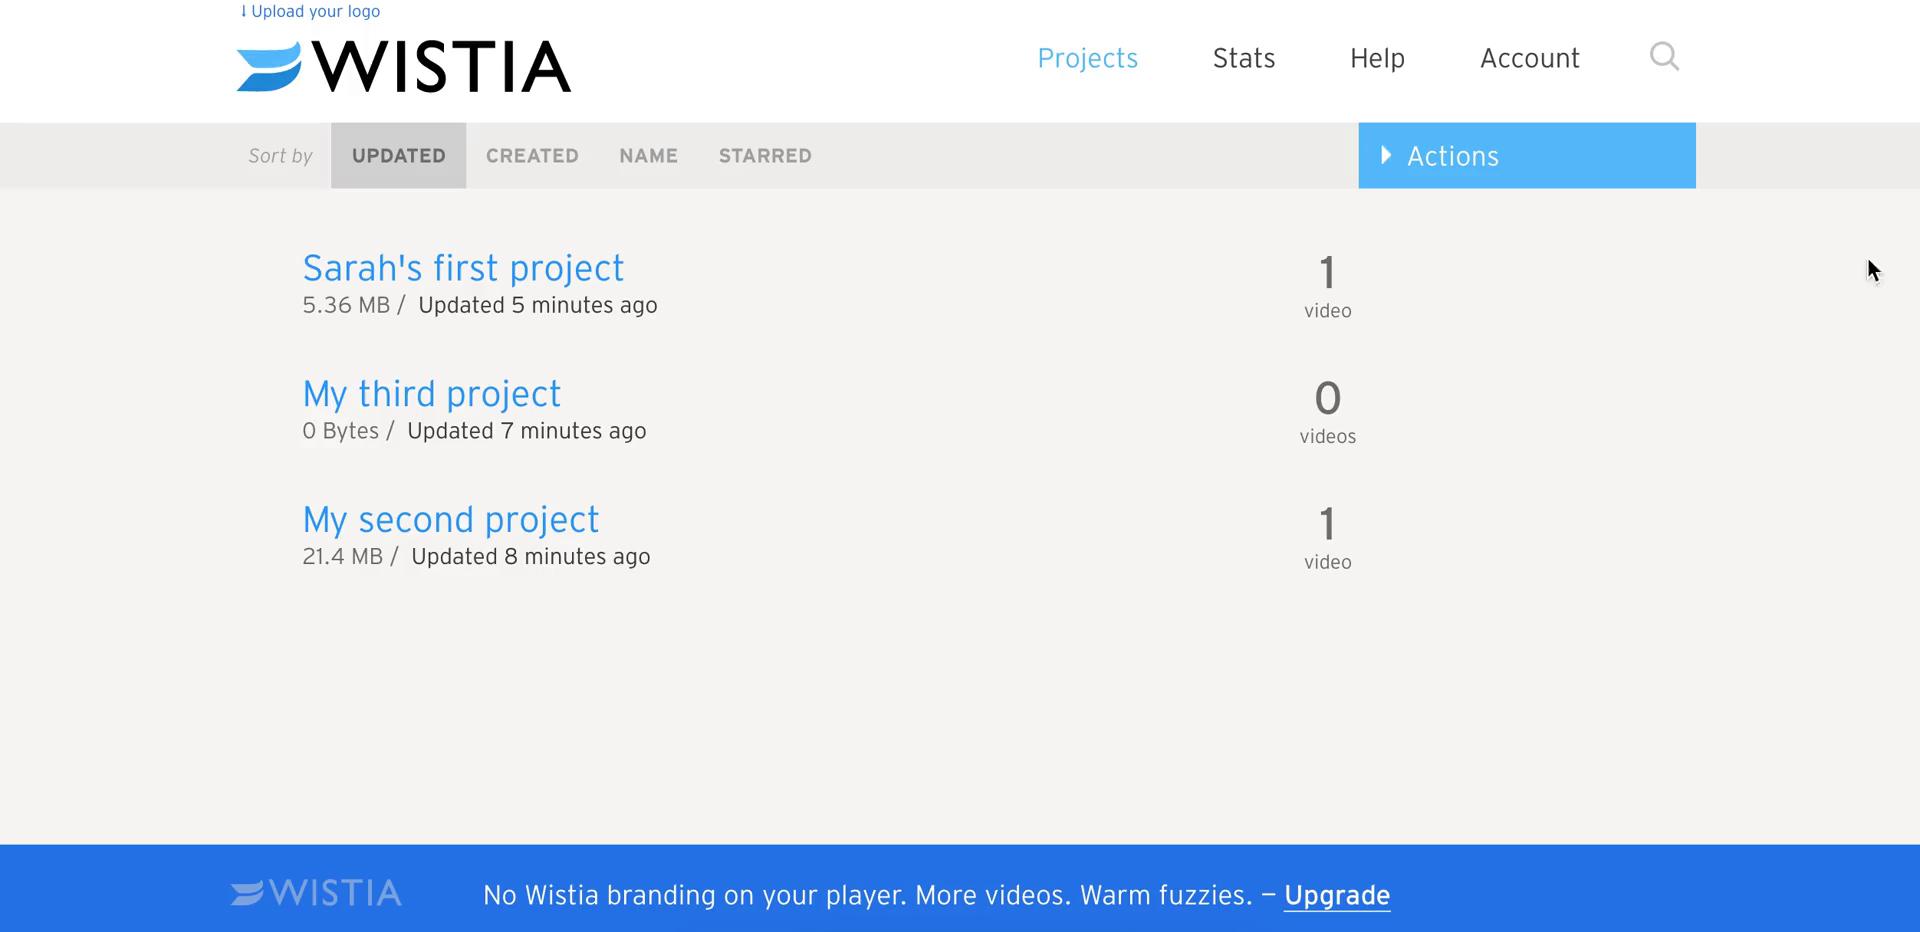
Task: Sort projects by Updated
Action: tap(399, 156)
